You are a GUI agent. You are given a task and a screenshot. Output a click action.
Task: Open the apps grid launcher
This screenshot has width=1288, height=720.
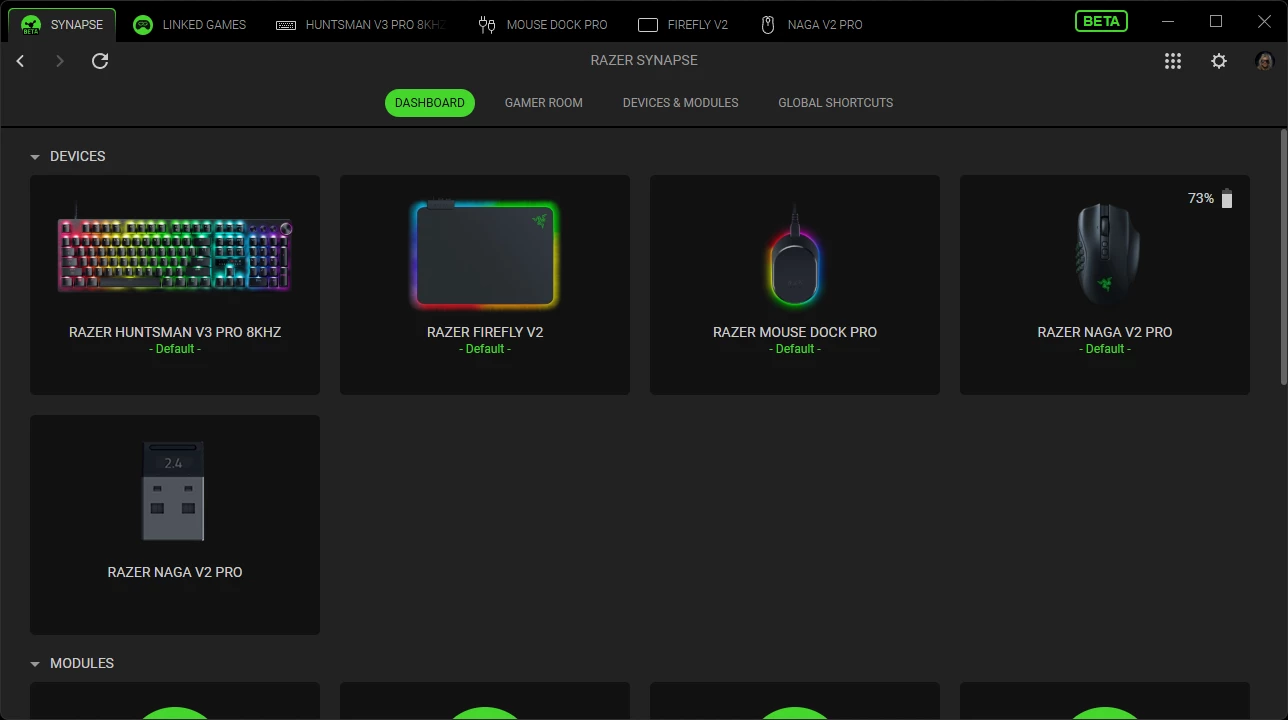1173,61
